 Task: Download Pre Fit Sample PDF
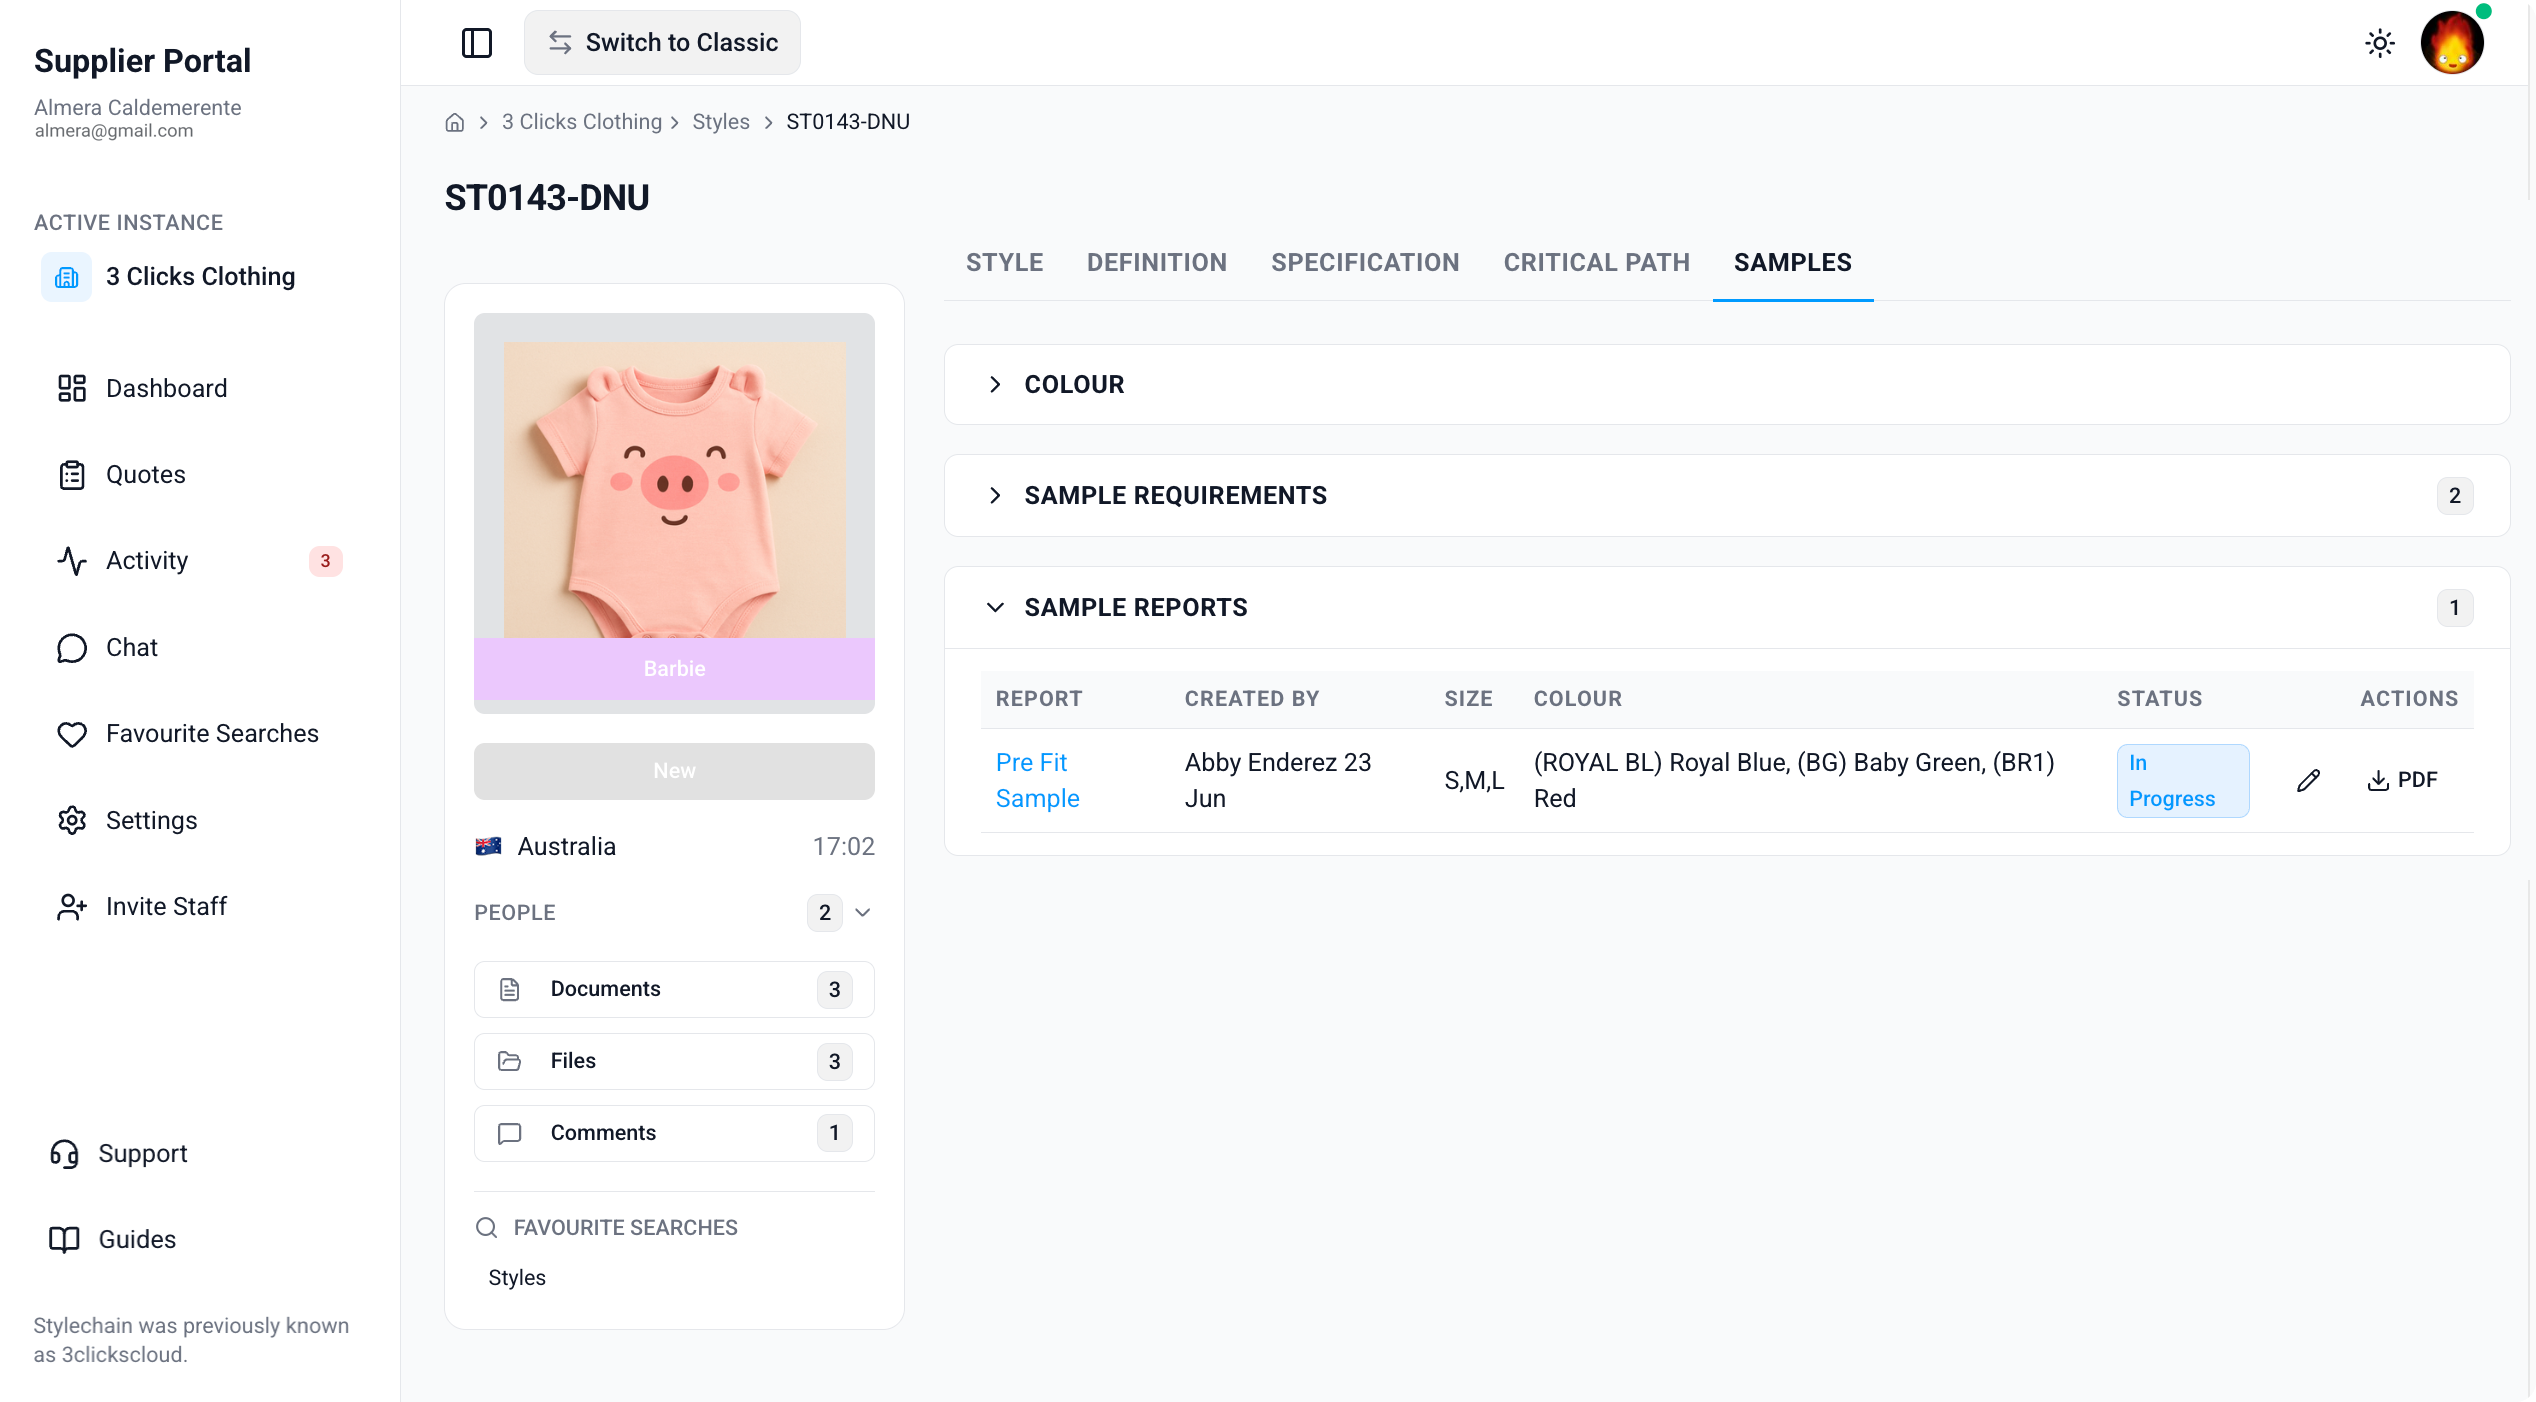pos(2402,781)
